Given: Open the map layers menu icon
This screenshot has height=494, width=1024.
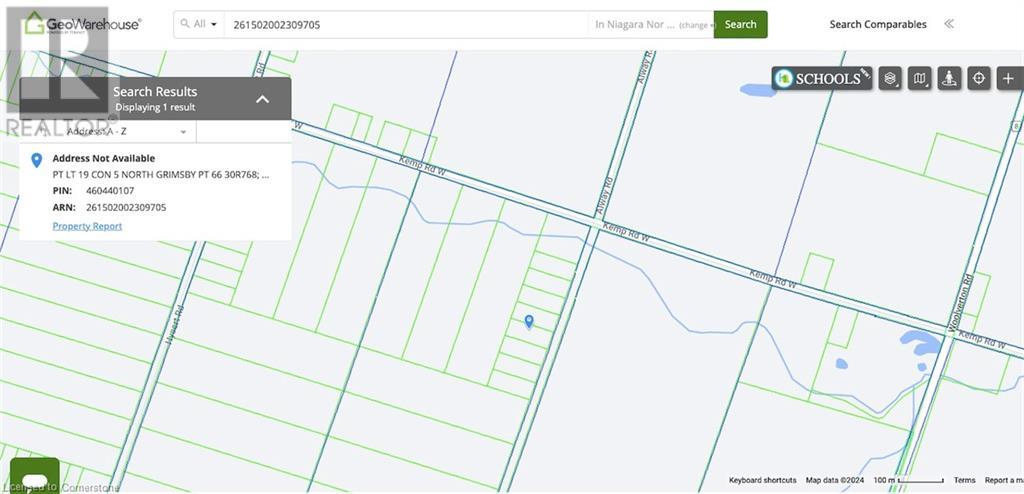Looking at the screenshot, I should [x=890, y=78].
